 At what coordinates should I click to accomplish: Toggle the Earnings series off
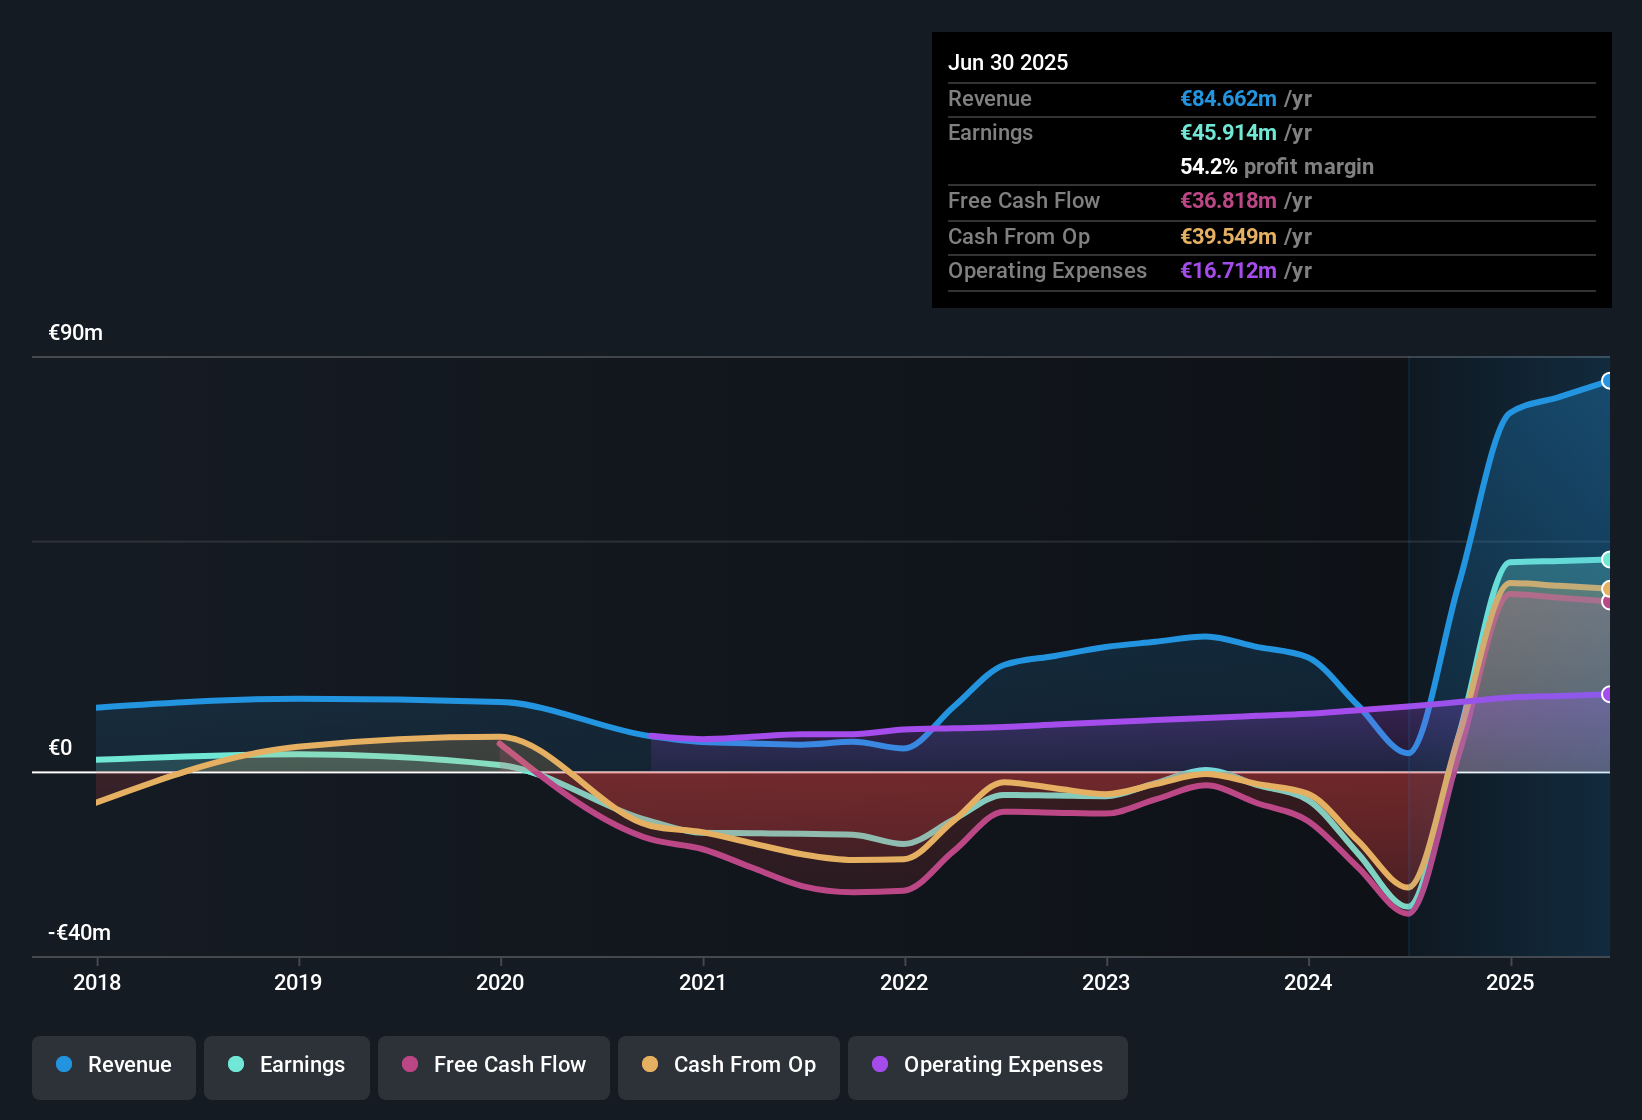(x=287, y=1065)
